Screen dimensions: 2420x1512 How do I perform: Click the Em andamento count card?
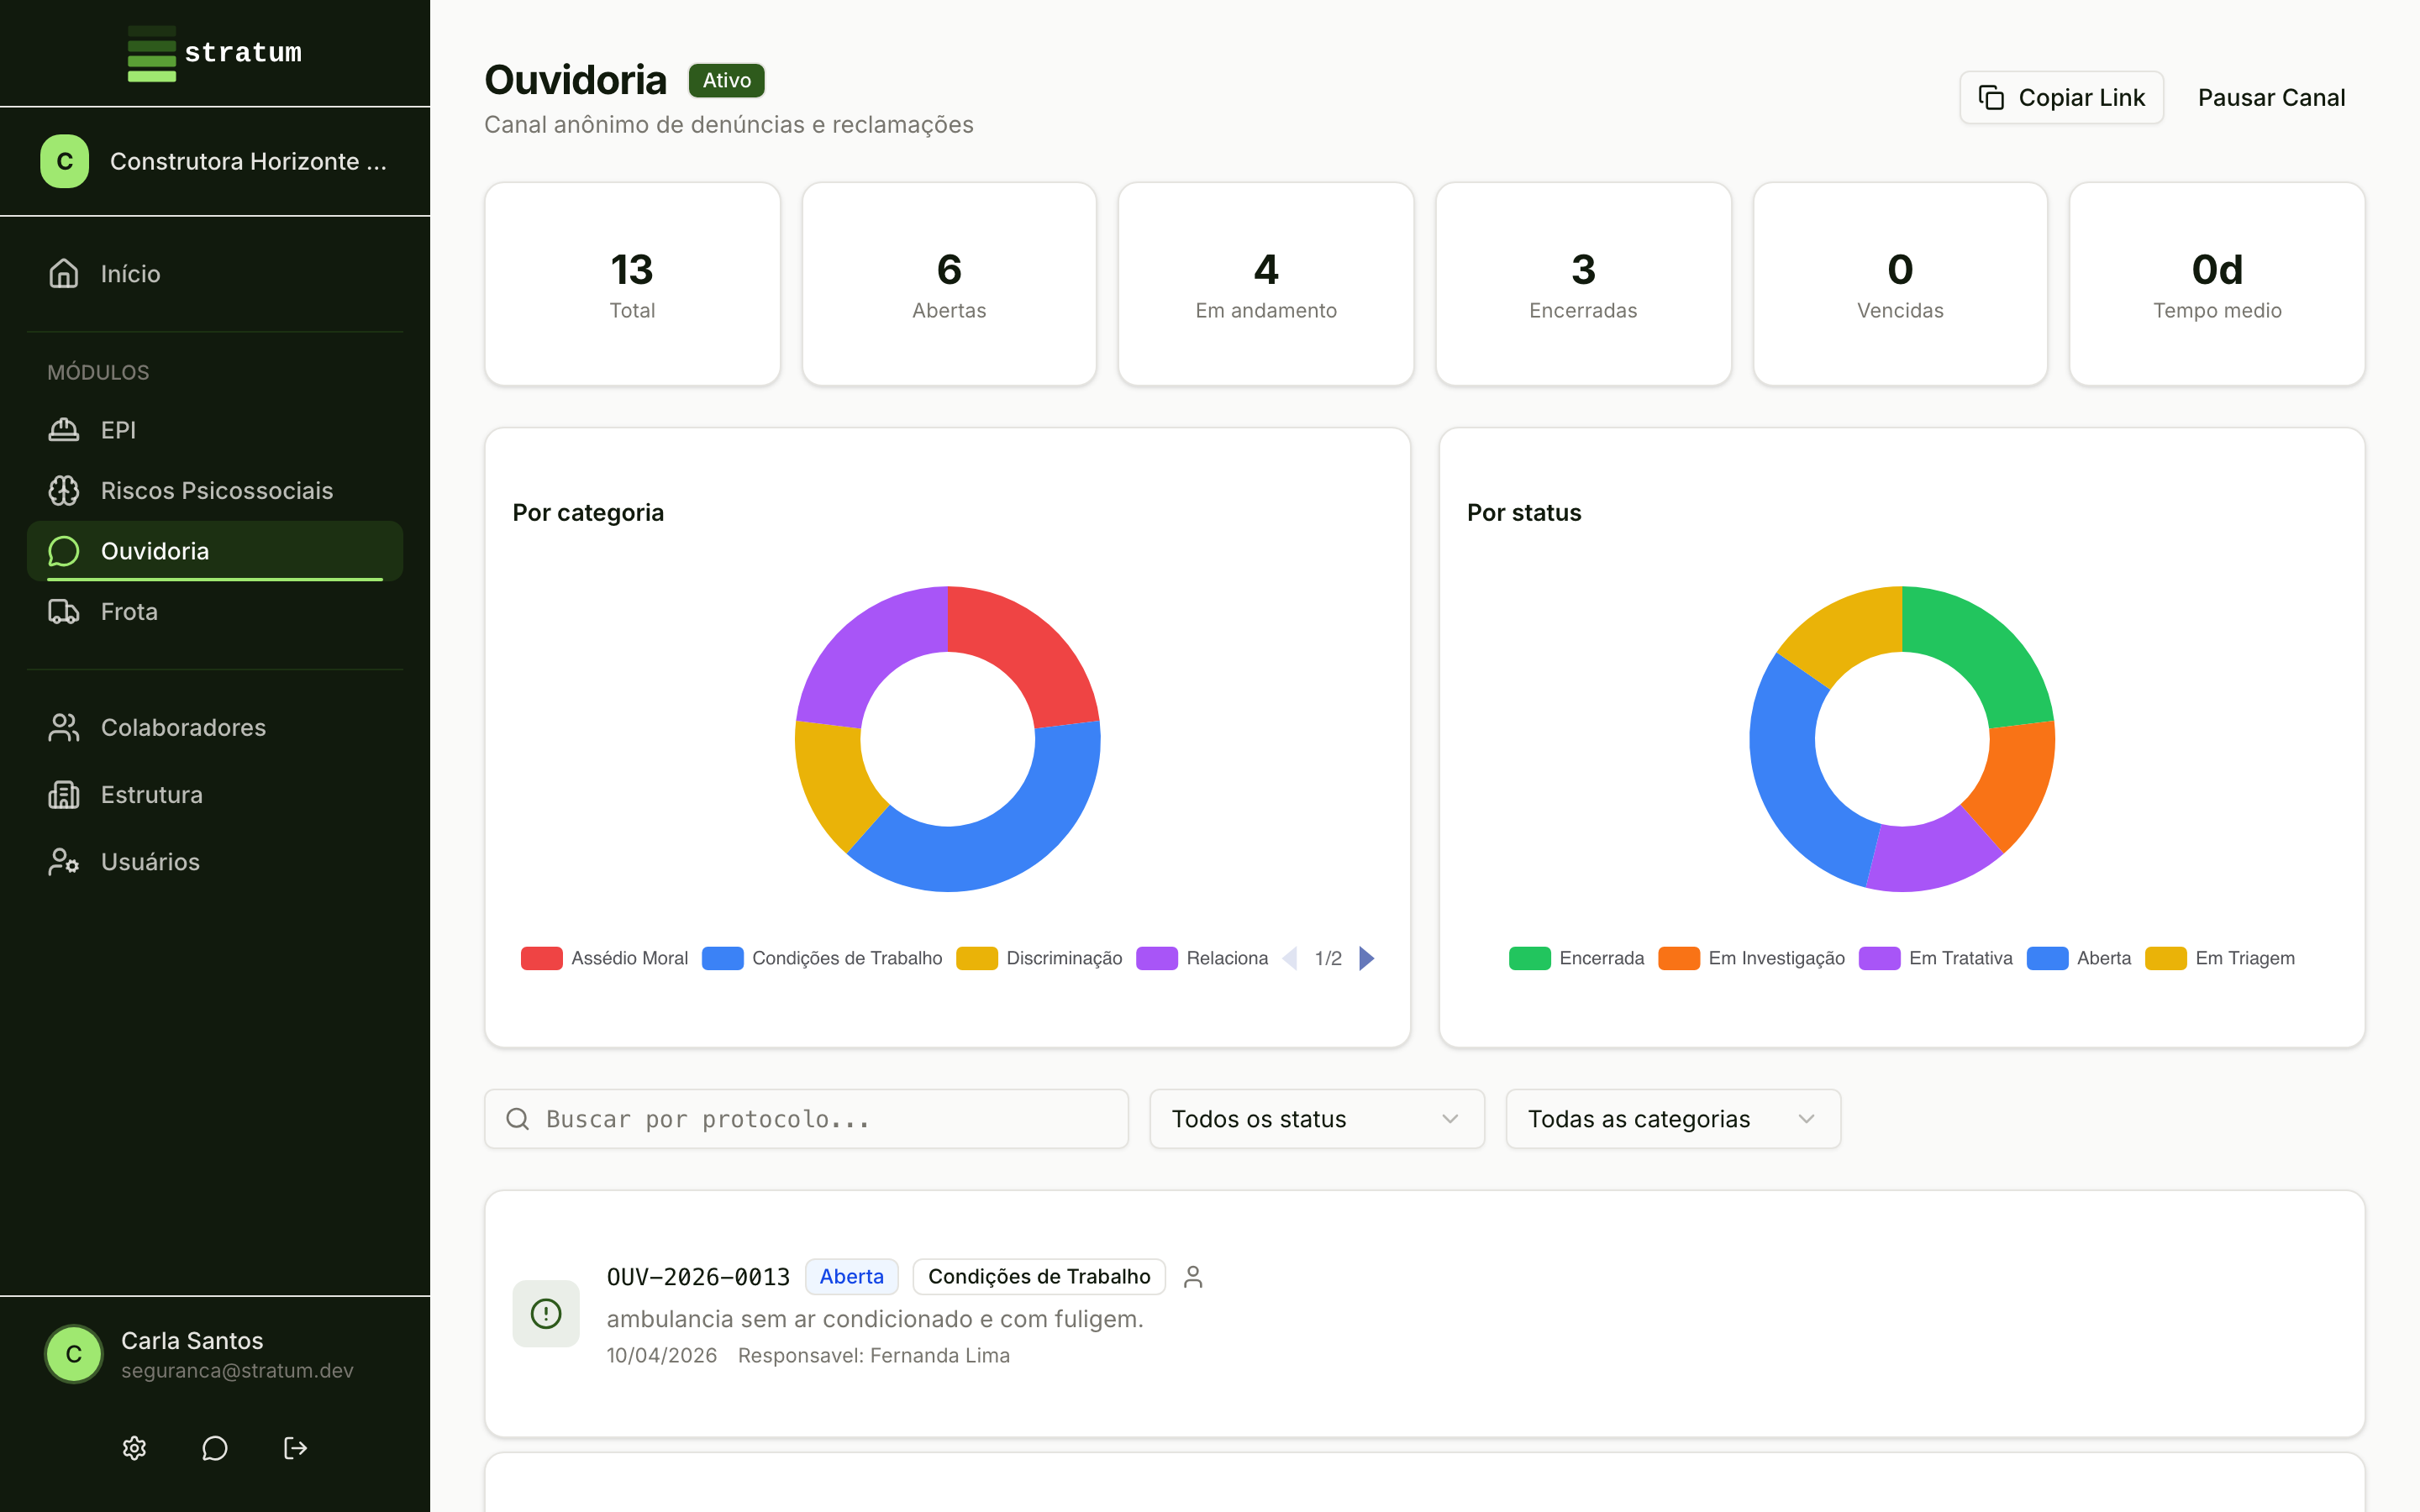click(x=1266, y=284)
